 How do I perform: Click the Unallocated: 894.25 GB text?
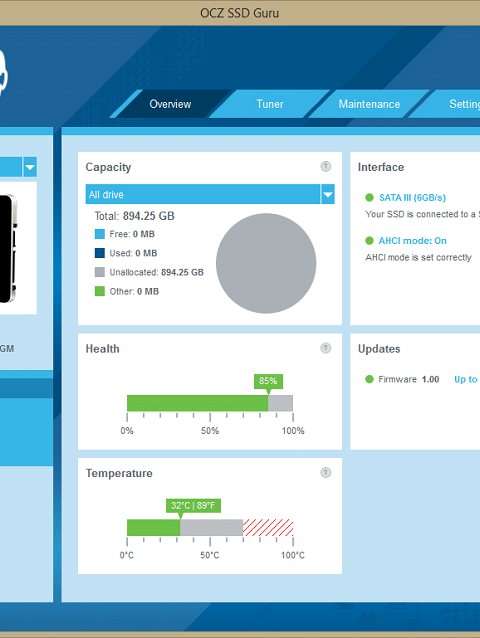tap(157, 272)
